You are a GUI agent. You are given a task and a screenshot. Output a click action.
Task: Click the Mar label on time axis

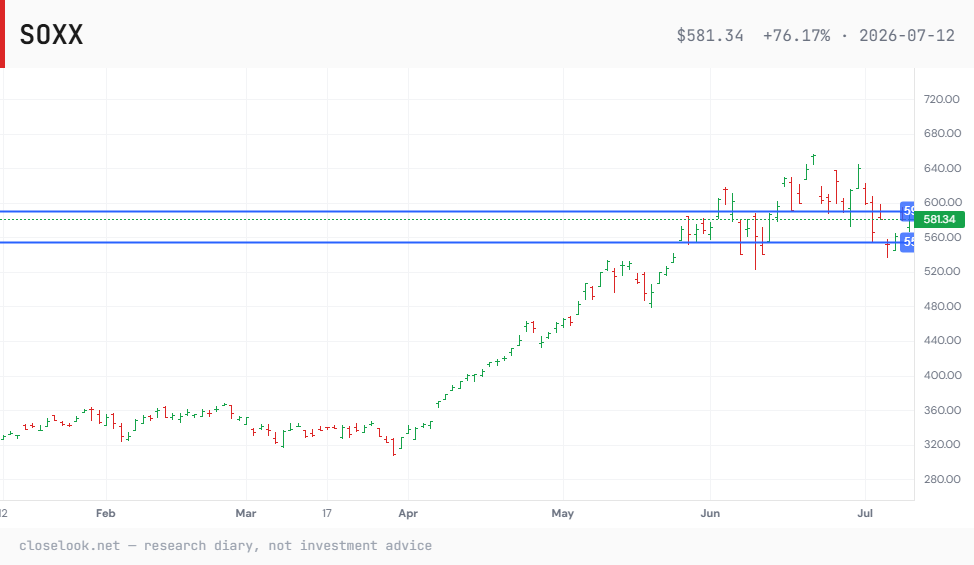246,513
